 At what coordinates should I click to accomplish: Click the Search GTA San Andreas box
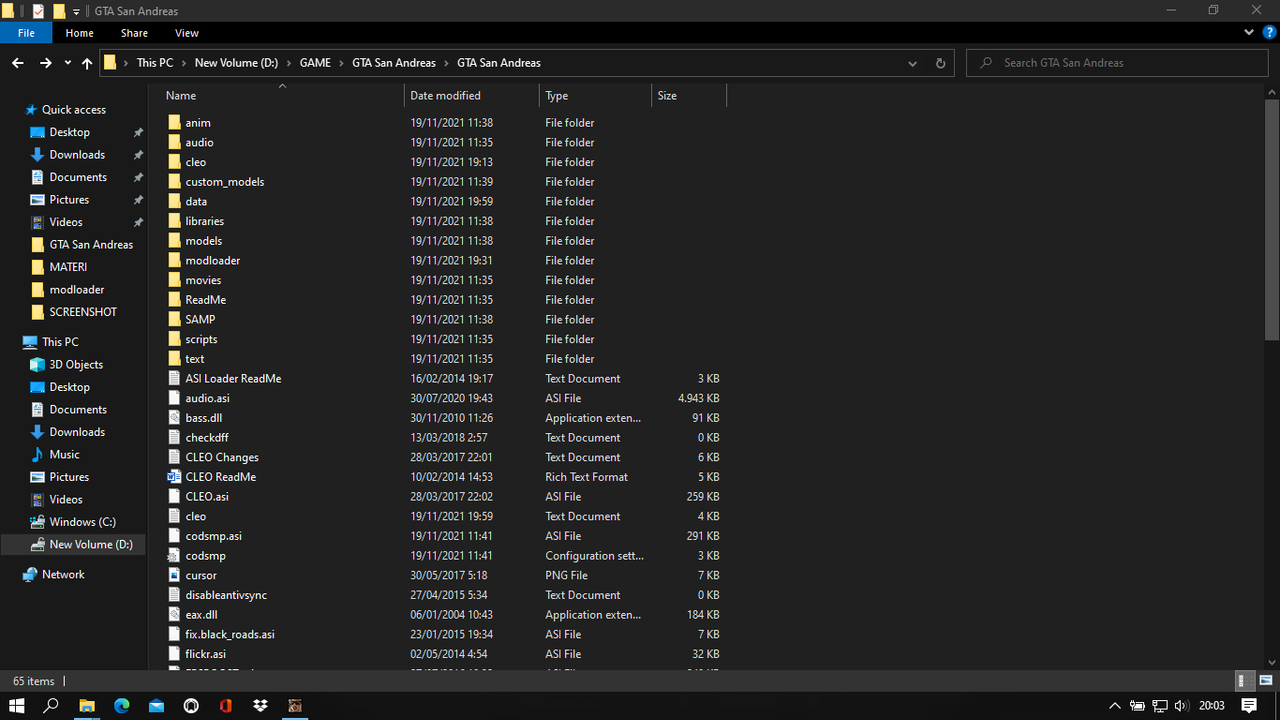[x=1116, y=63]
